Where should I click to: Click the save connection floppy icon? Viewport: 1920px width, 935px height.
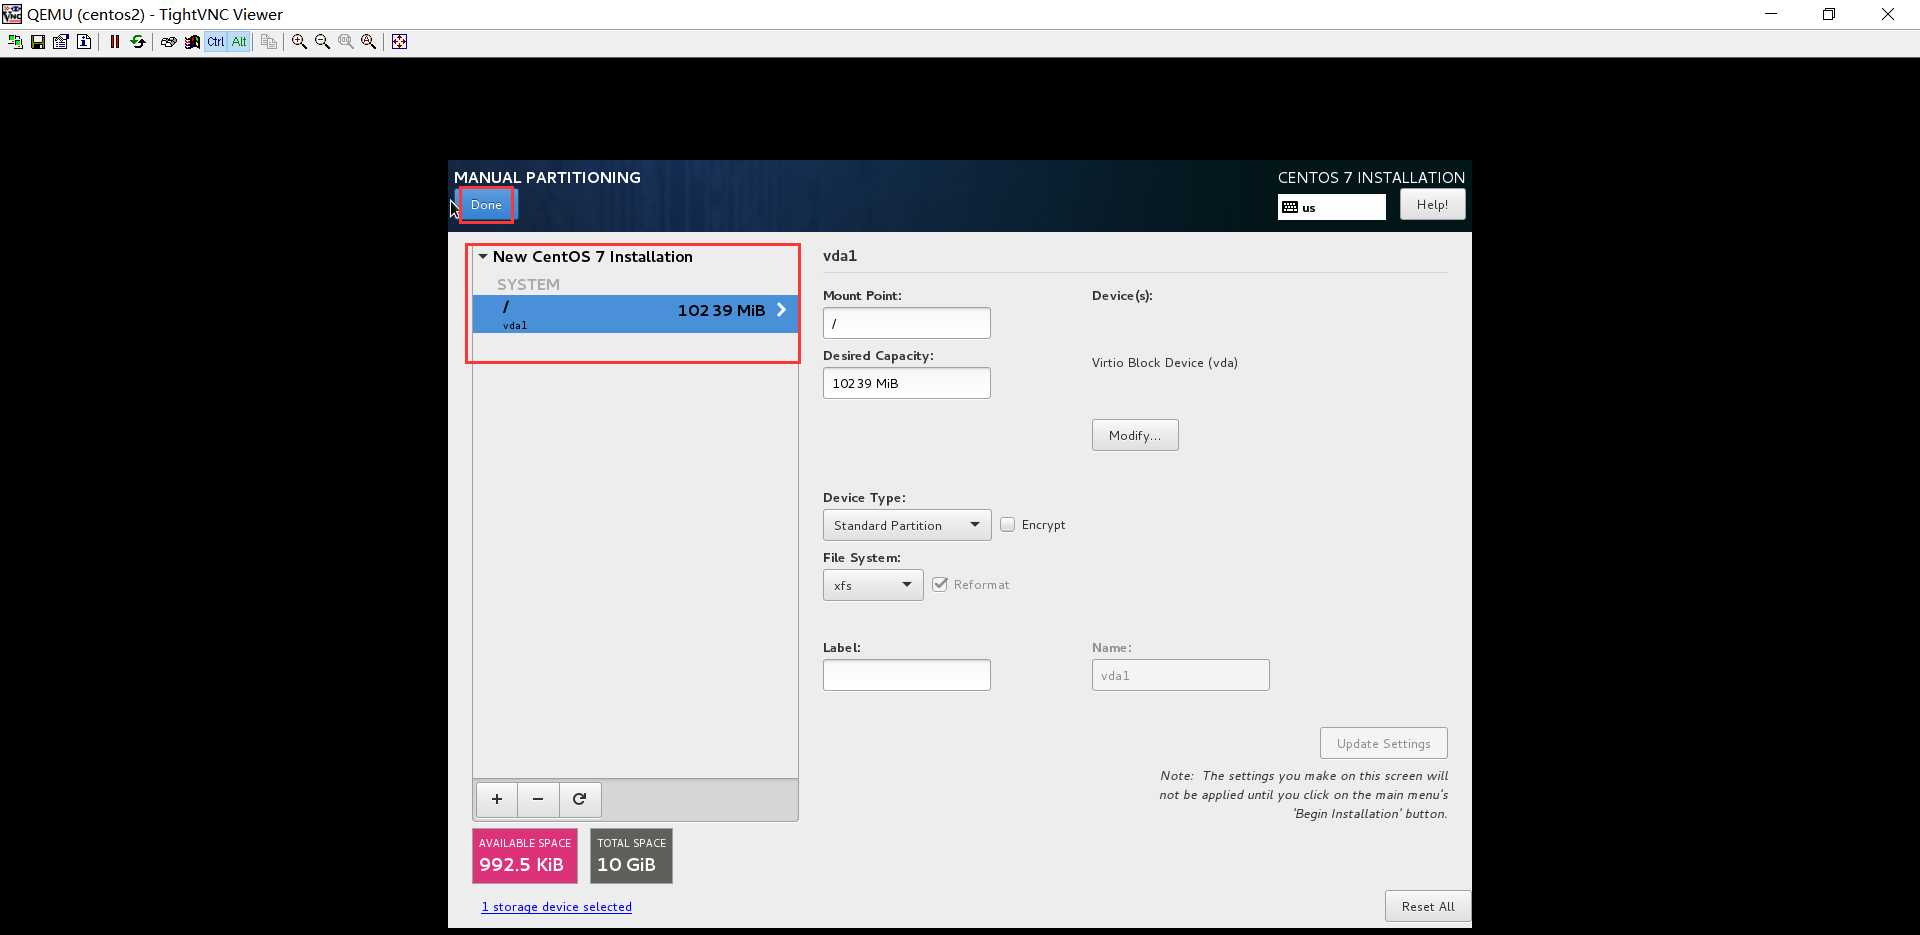pyautogui.click(x=38, y=42)
